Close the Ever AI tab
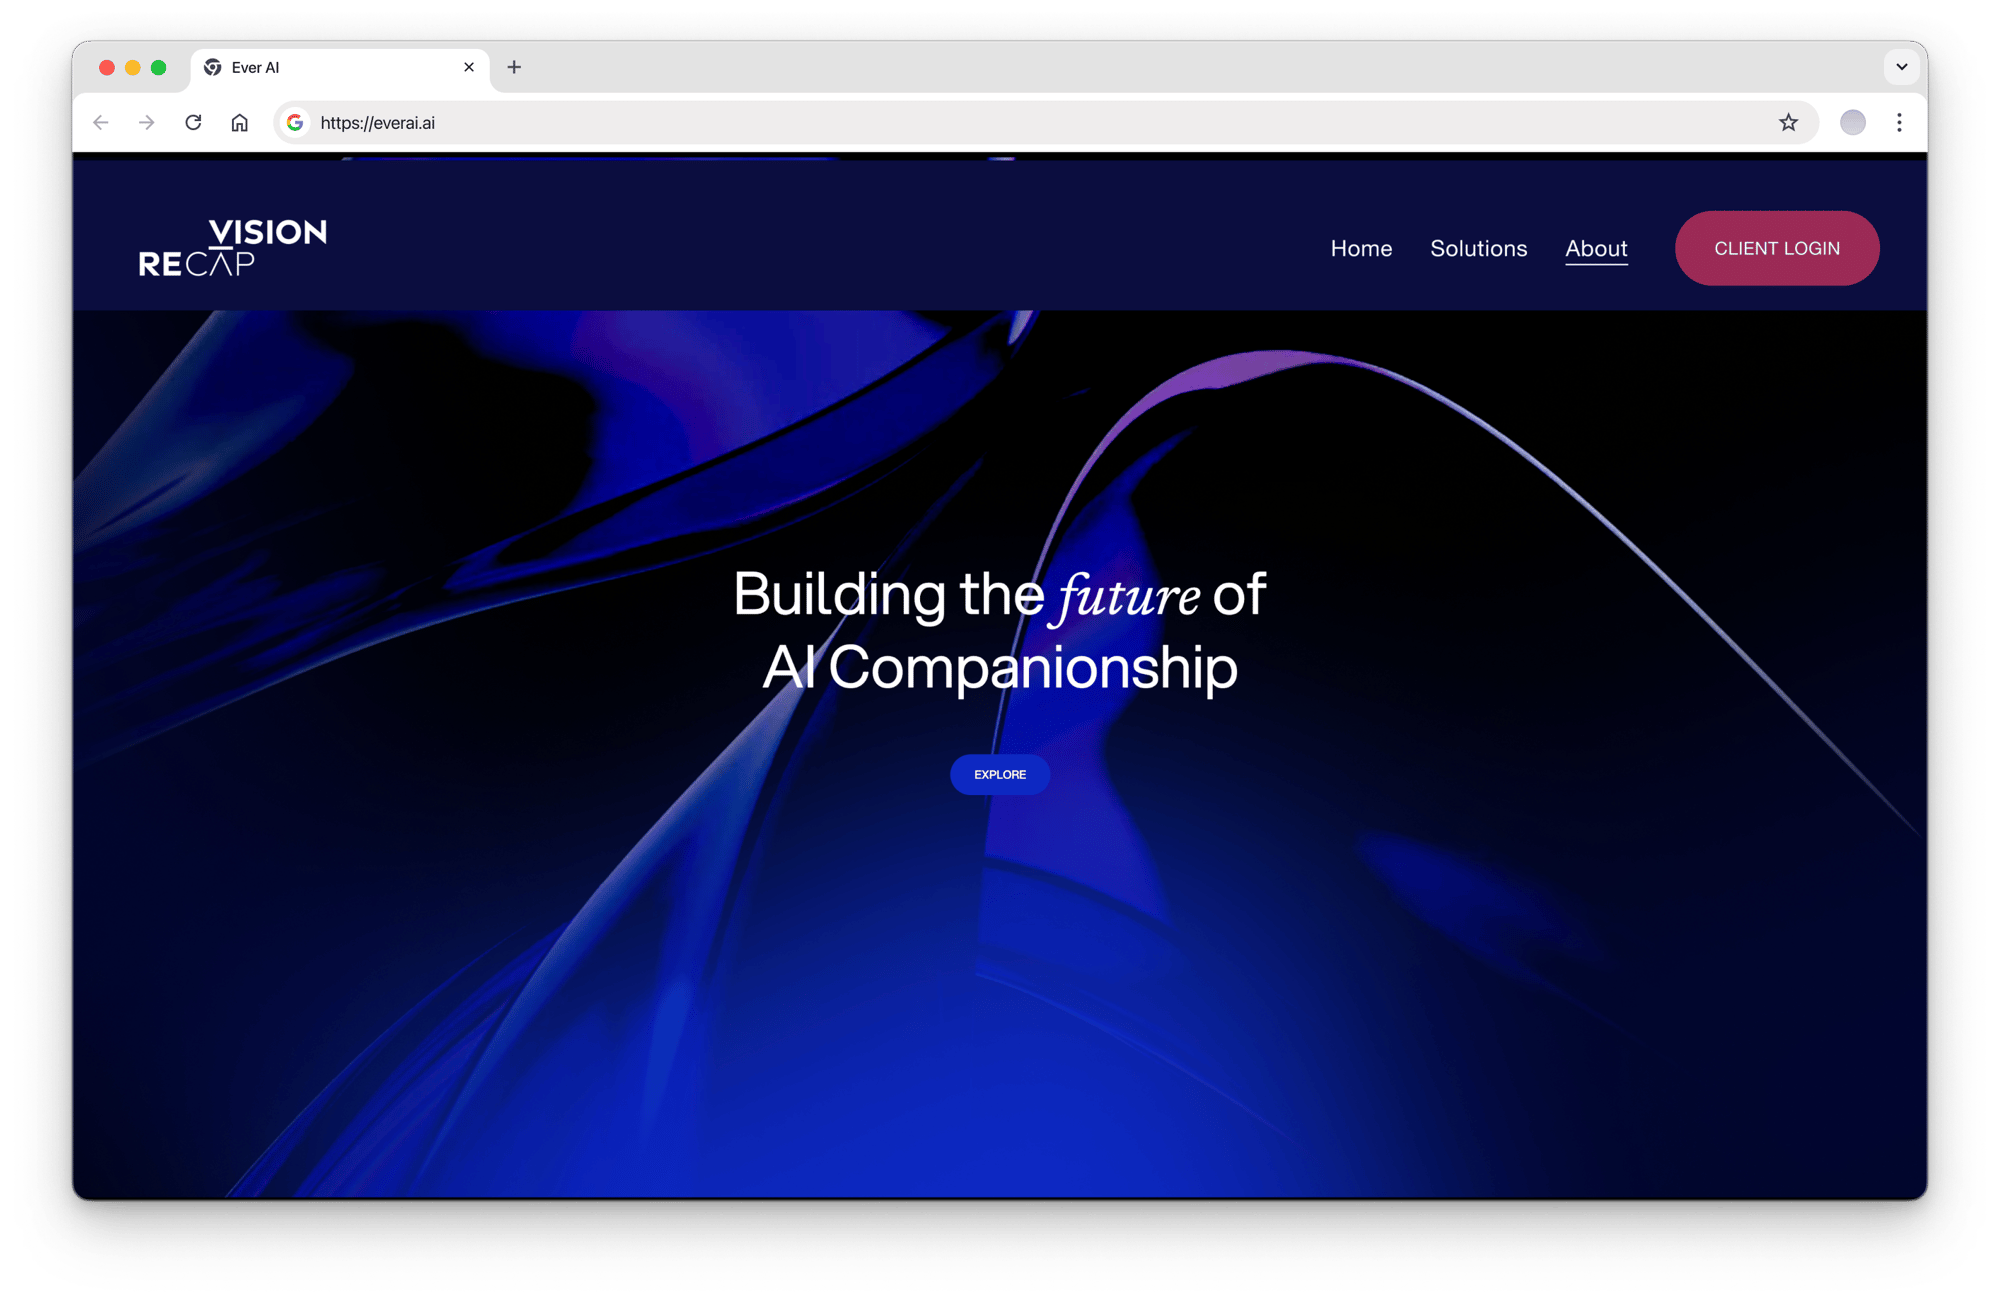This screenshot has width=2000, height=1304. [x=469, y=67]
